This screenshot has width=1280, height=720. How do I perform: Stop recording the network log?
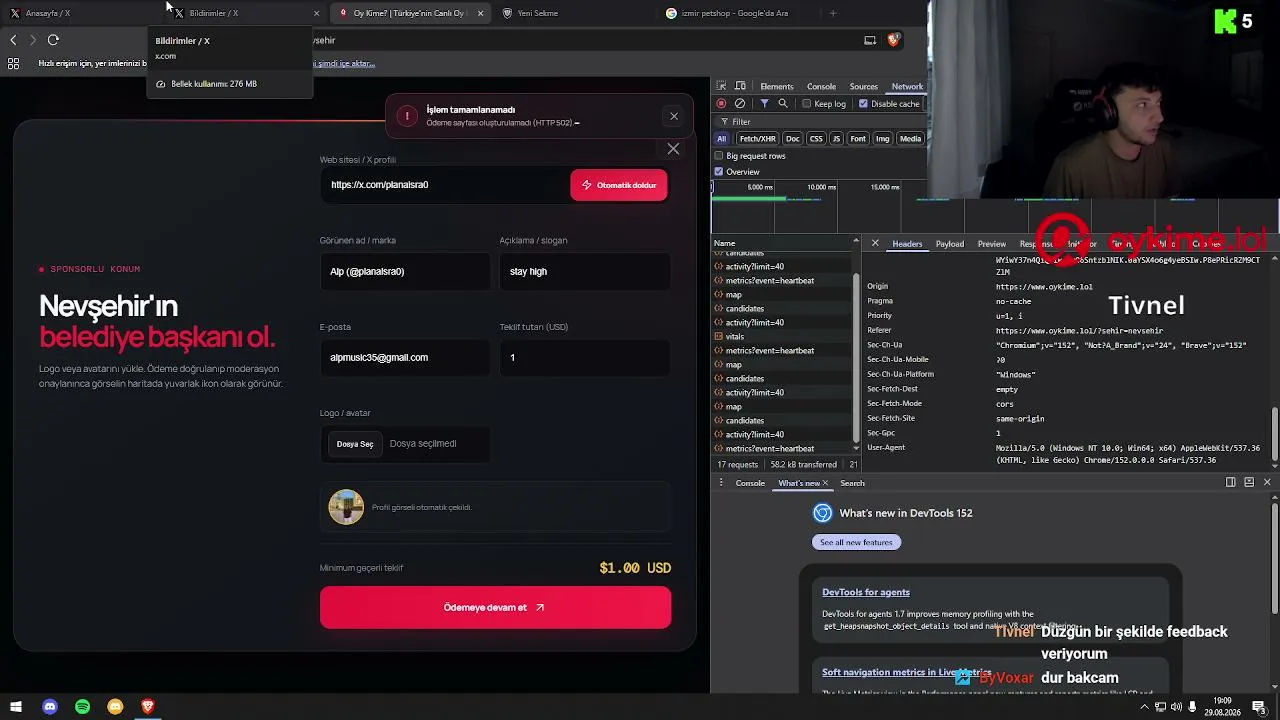[x=721, y=104]
